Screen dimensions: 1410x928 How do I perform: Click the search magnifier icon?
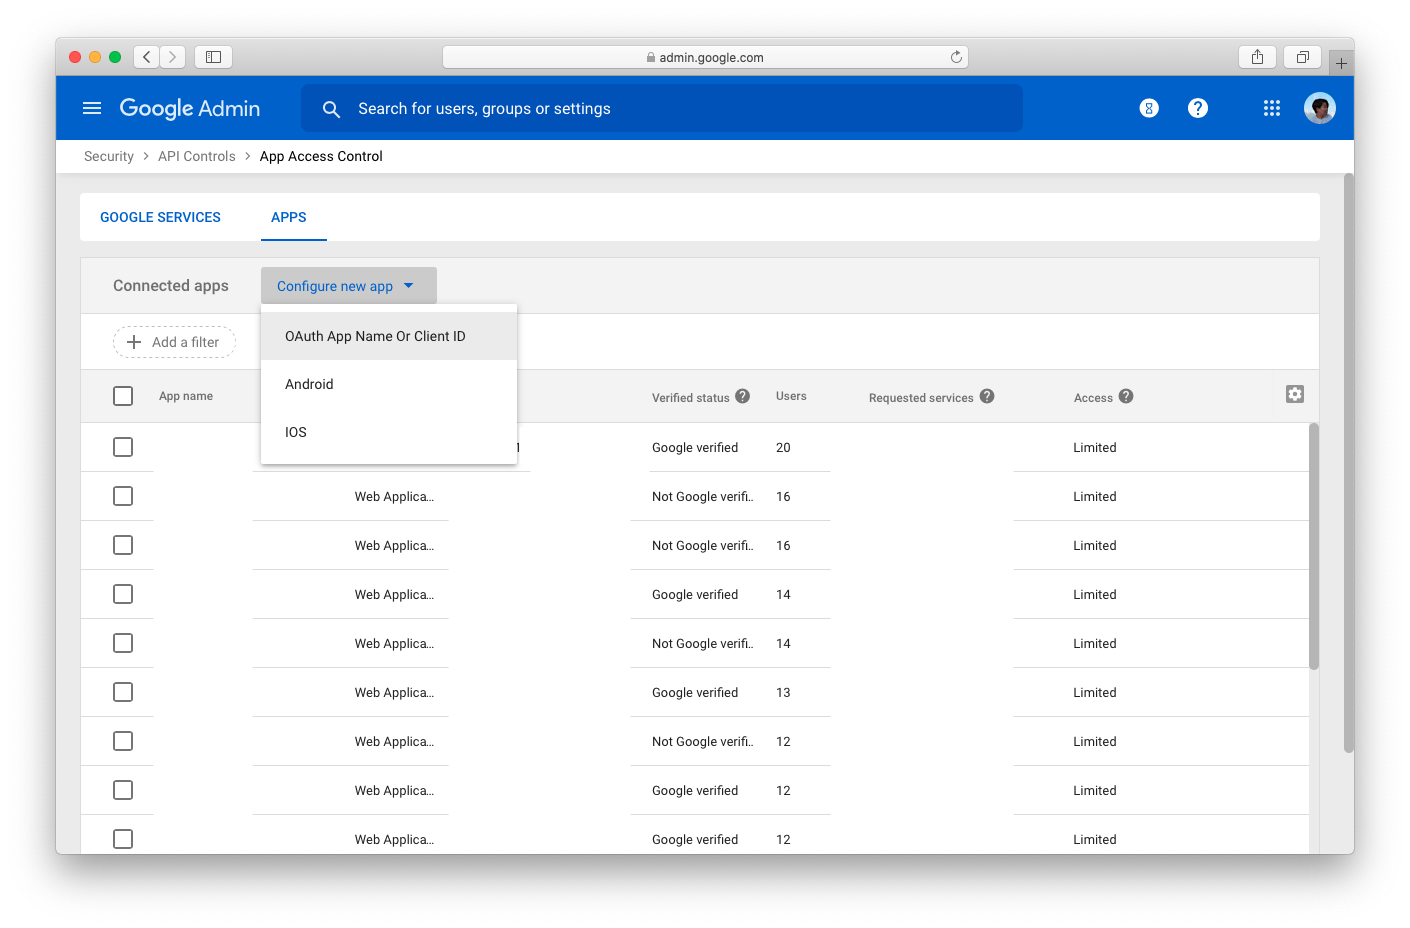point(331,109)
